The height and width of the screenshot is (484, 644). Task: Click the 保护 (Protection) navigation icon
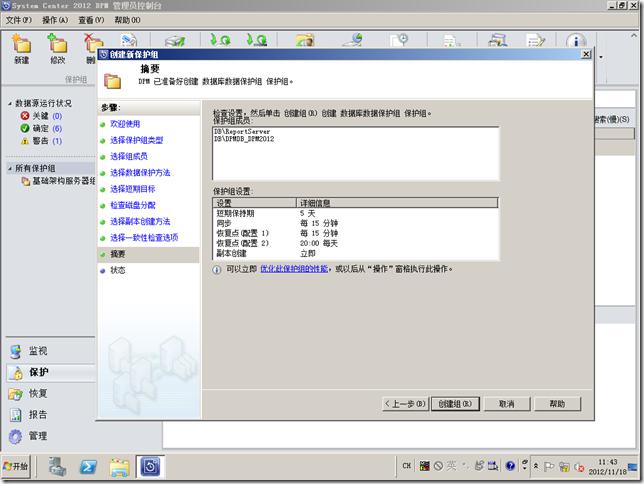[x=16, y=373]
